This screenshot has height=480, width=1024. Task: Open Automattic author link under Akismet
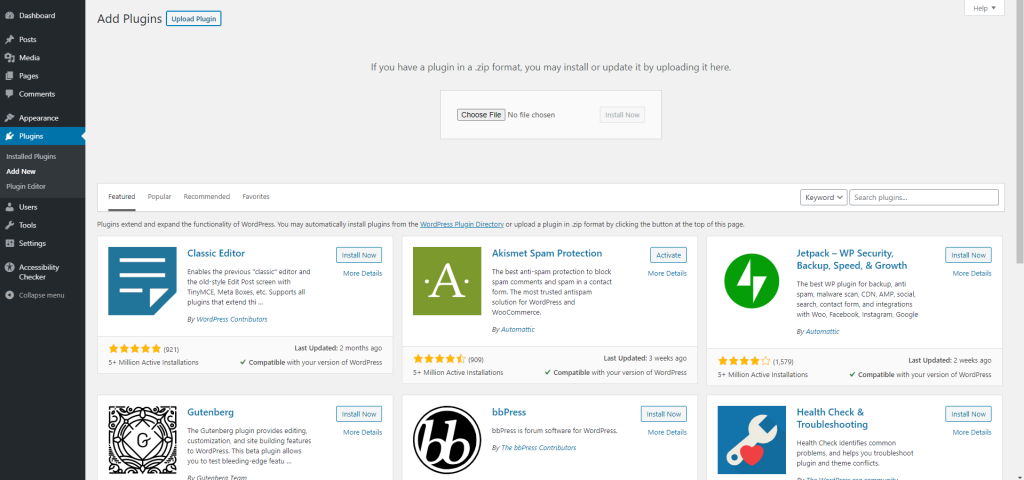pyautogui.click(x=518, y=330)
